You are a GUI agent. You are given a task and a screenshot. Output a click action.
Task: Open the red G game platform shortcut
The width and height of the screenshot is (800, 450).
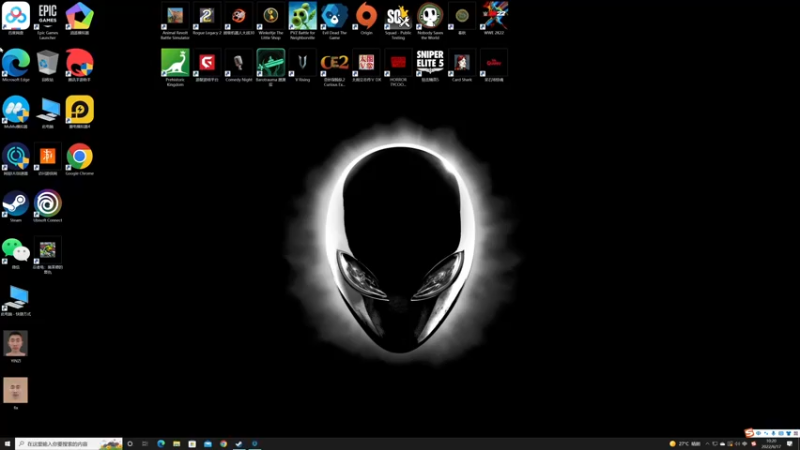pos(207,65)
